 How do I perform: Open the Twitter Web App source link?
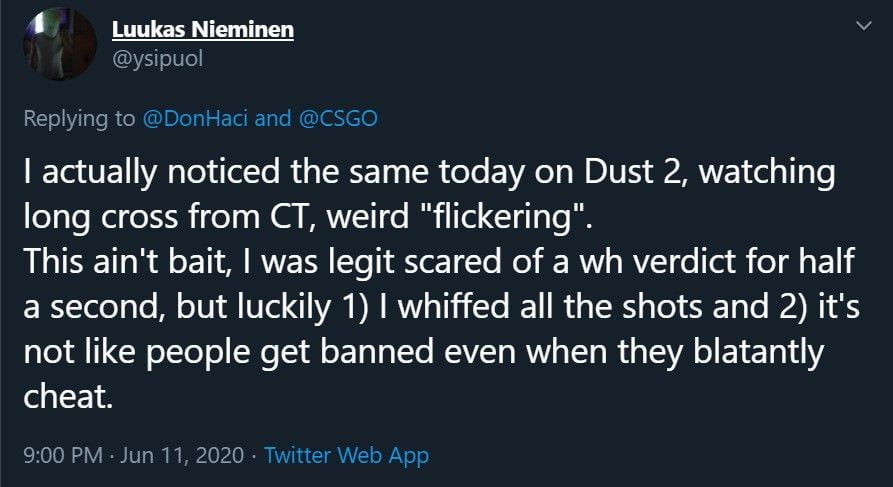click(x=346, y=456)
